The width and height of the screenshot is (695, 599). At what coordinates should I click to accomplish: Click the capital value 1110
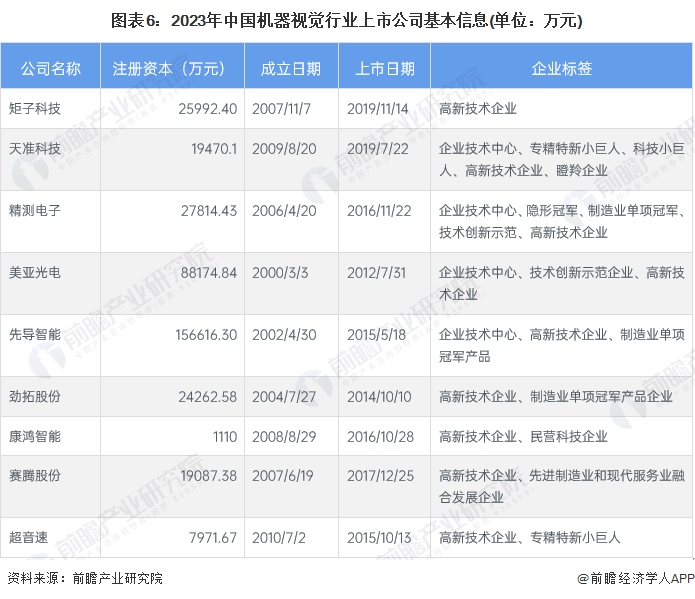pyautogui.click(x=225, y=436)
